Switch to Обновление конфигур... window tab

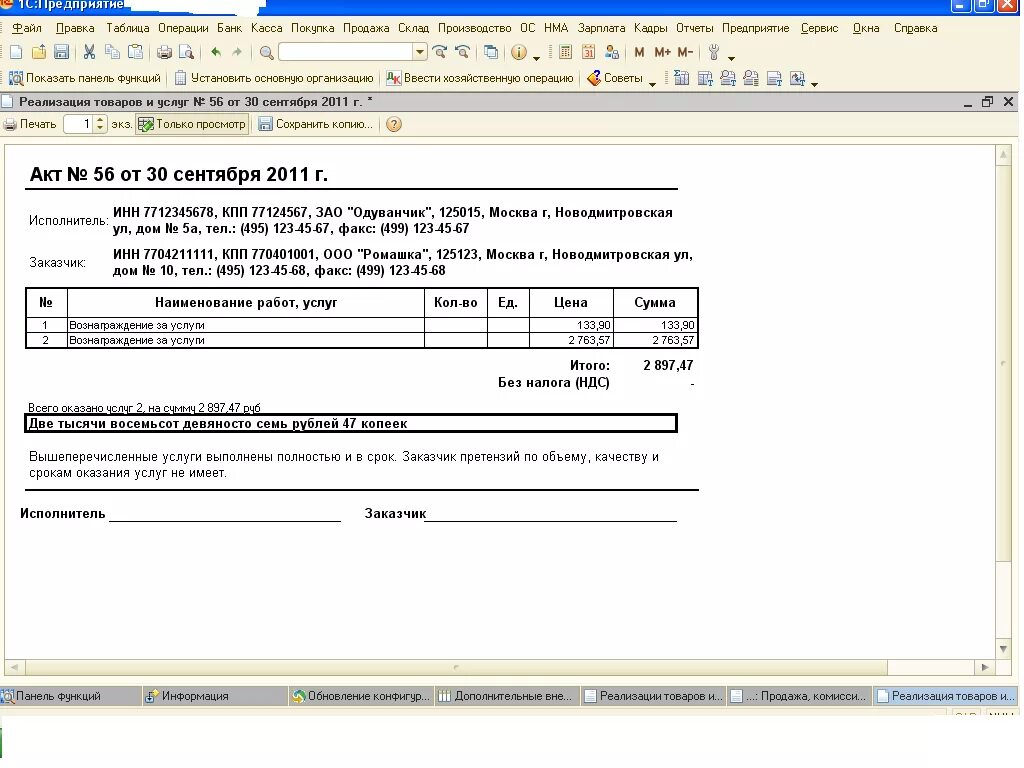[361, 696]
